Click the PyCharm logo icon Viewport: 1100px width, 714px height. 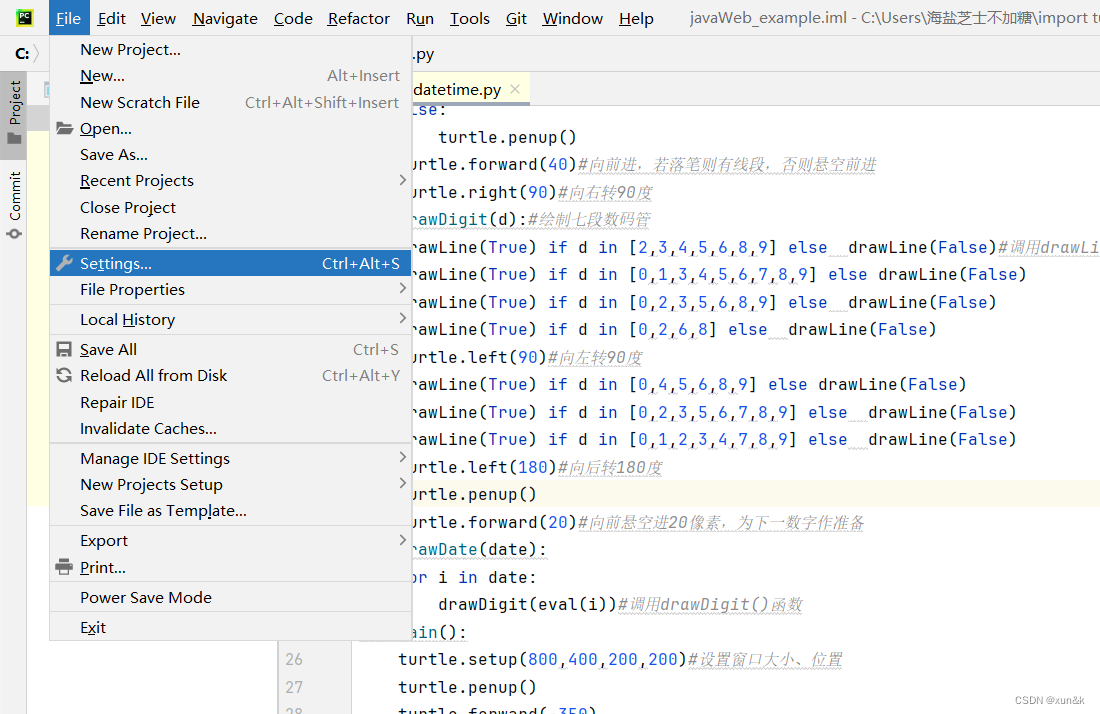pyautogui.click(x=23, y=17)
